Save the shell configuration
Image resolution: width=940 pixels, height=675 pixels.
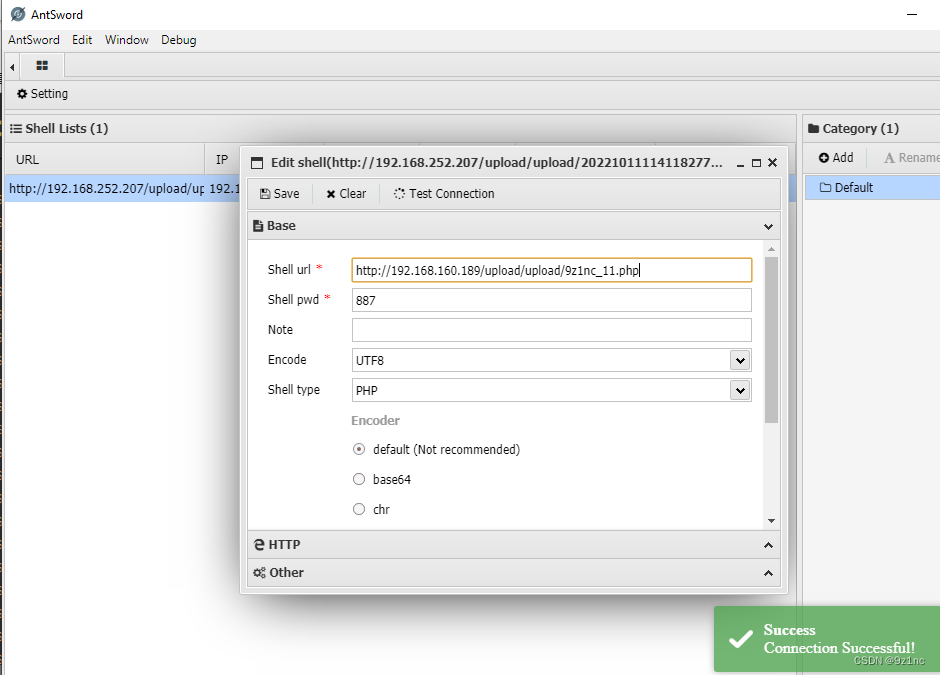tap(279, 194)
